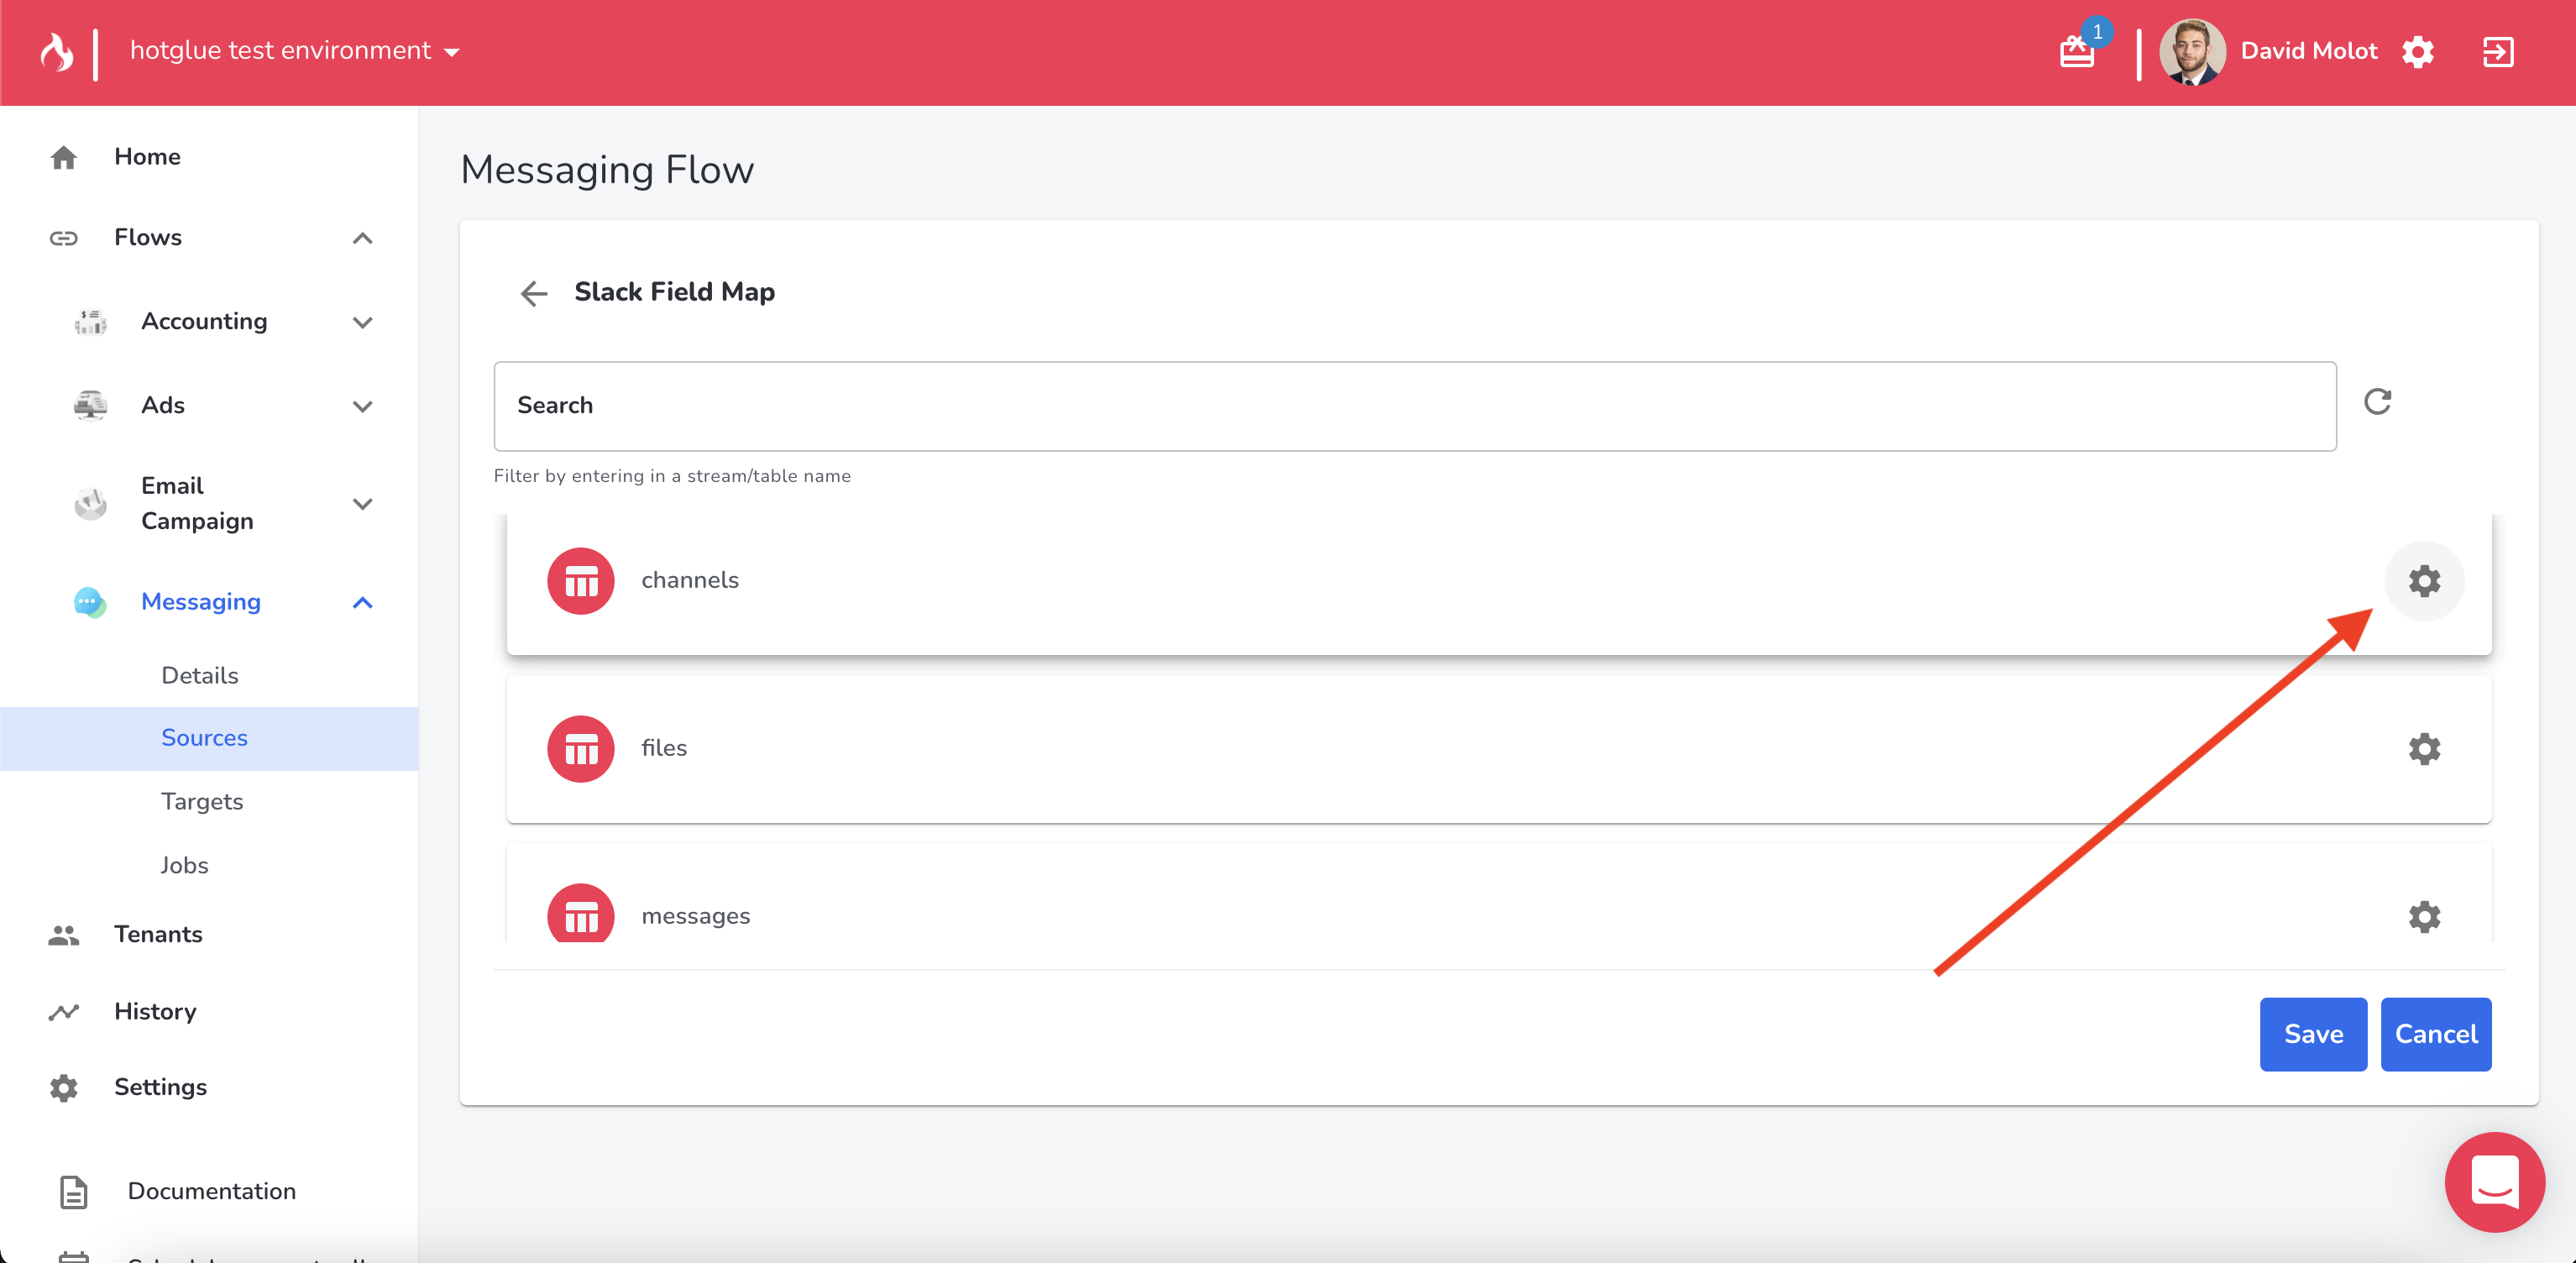
Task: Open settings gear for messages stream
Action: point(2423,916)
